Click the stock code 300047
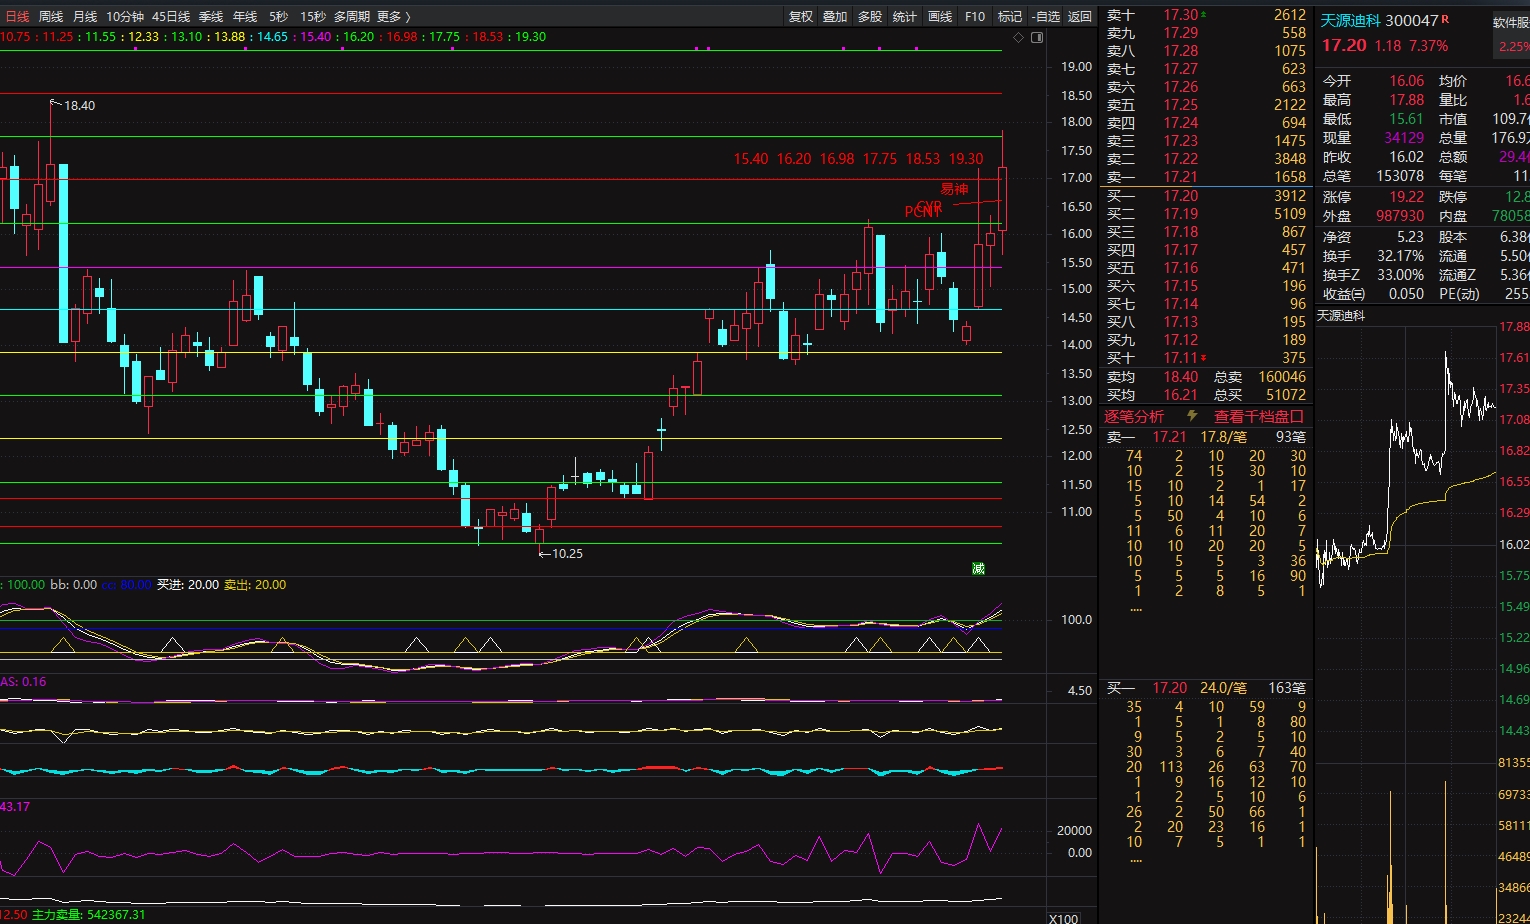This screenshot has width=1530, height=924. [1412, 20]
